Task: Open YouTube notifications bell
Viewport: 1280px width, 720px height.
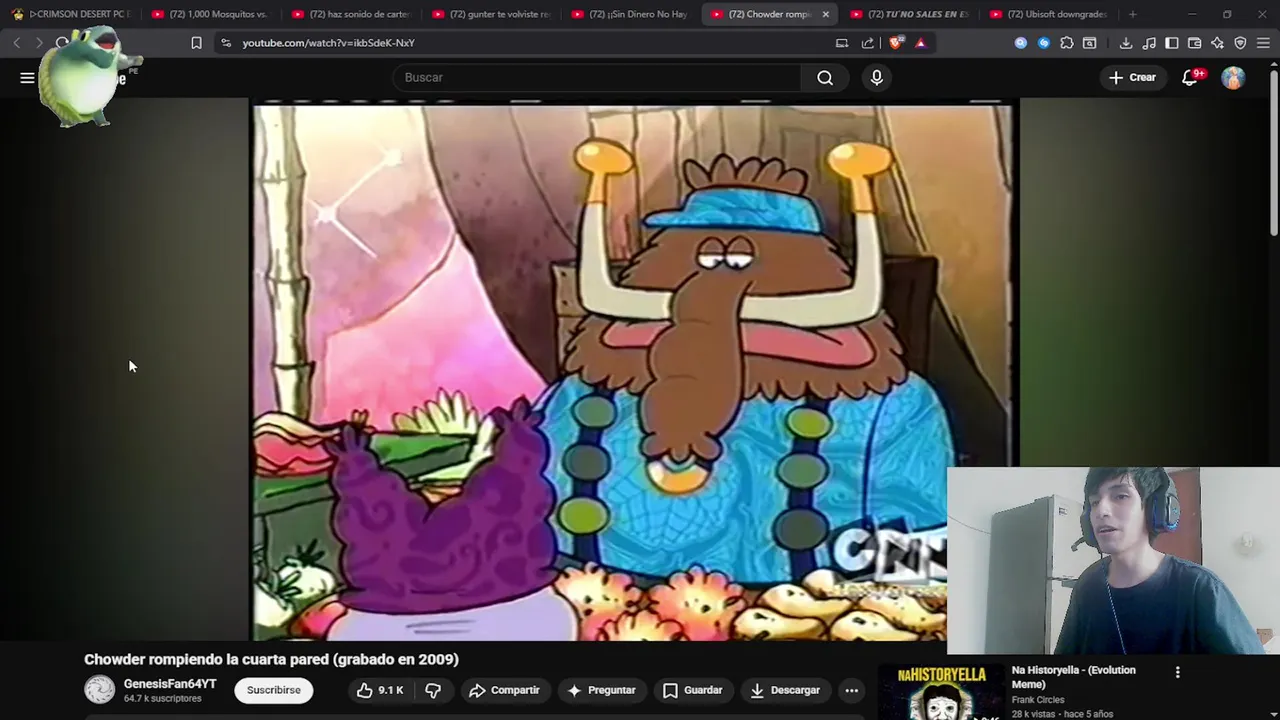Action: click(x=1190, y=77)
